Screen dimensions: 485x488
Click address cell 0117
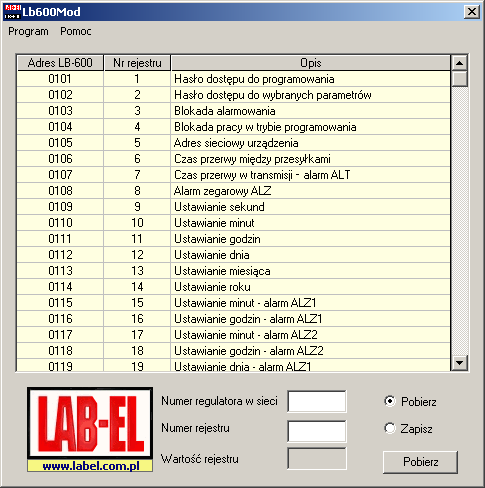60,335
